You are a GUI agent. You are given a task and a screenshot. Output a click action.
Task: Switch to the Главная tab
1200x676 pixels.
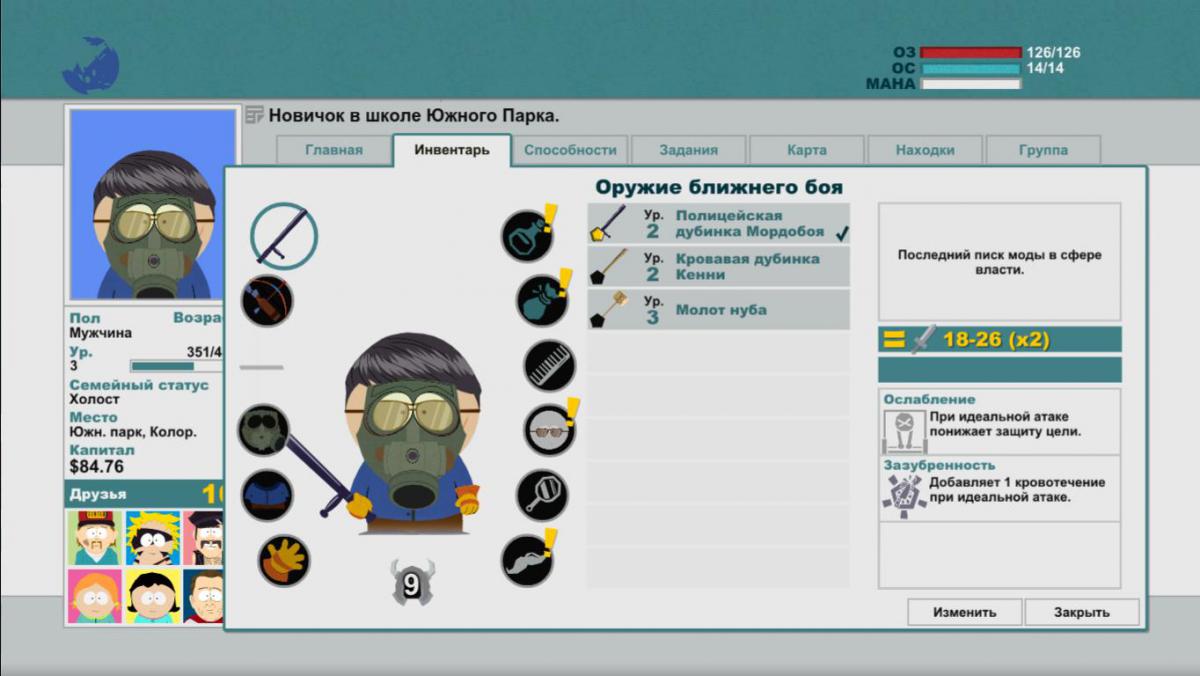pyautogui.click(x=333, y=150)
